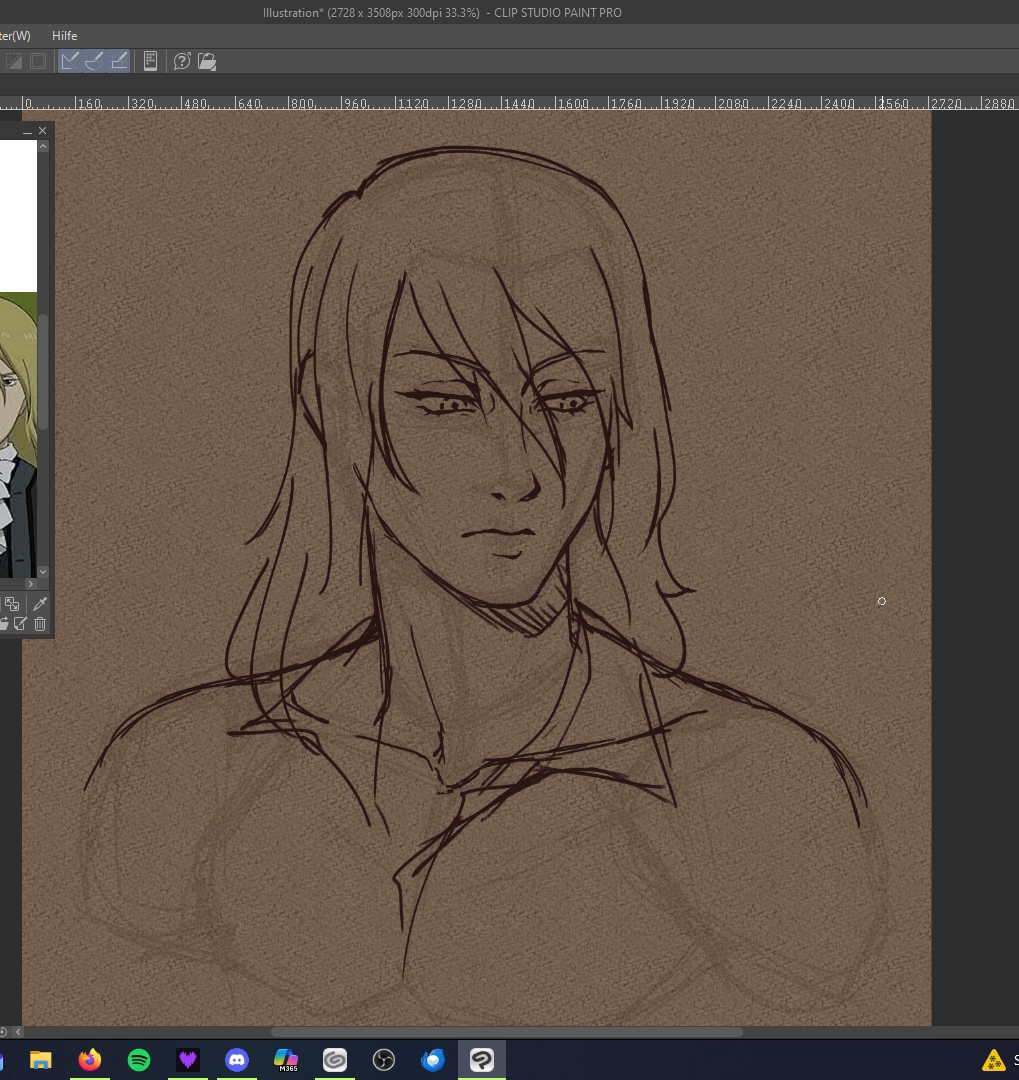Close the floating Sub View panel

coord(42,131)
